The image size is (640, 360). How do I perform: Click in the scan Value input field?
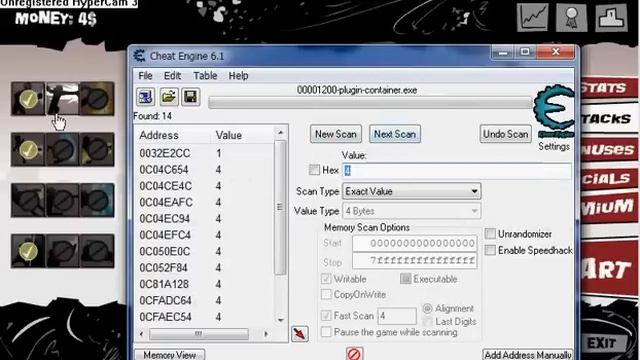457,170
